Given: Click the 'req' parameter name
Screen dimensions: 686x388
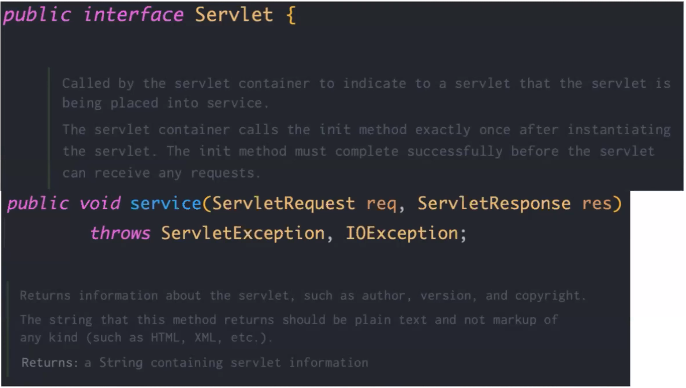Looking at the screenshot, I should coord(382,204).
